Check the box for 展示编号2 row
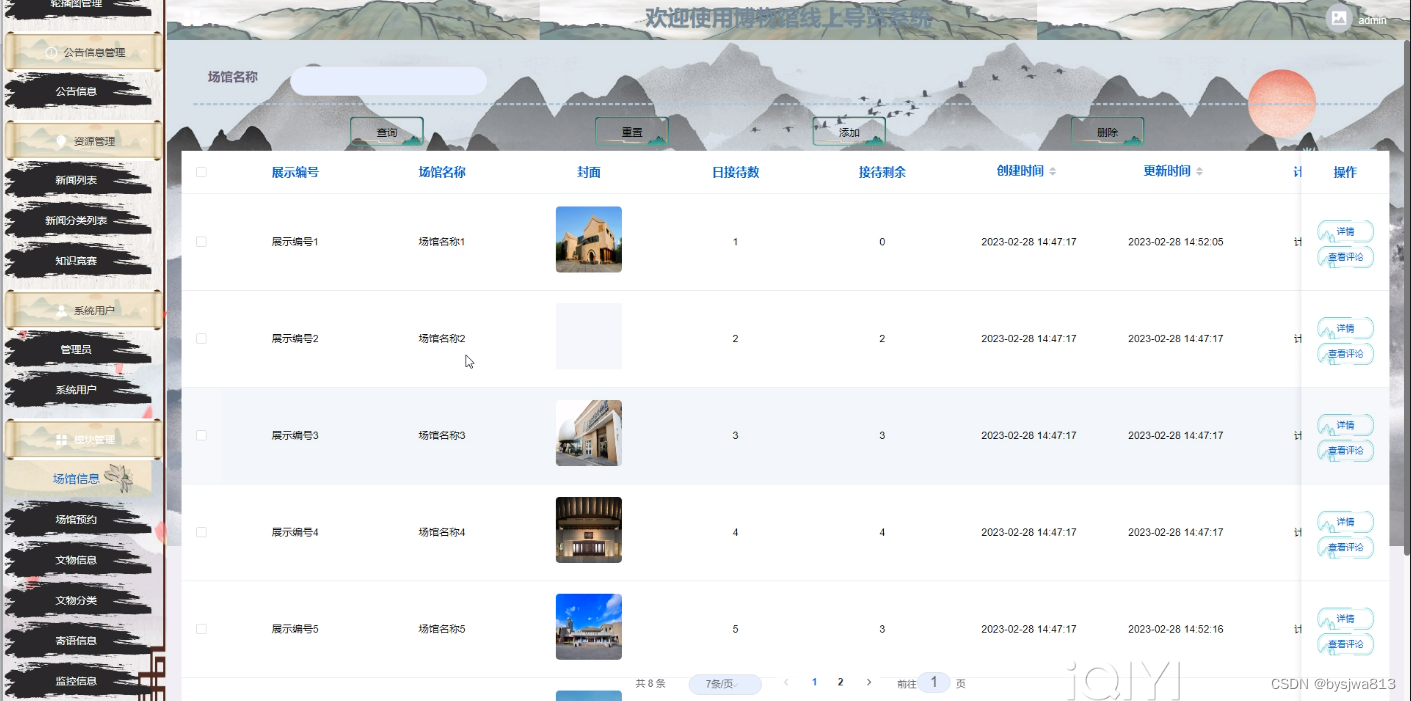This screenshot has width=1411, height=701. tap(201, 339)
